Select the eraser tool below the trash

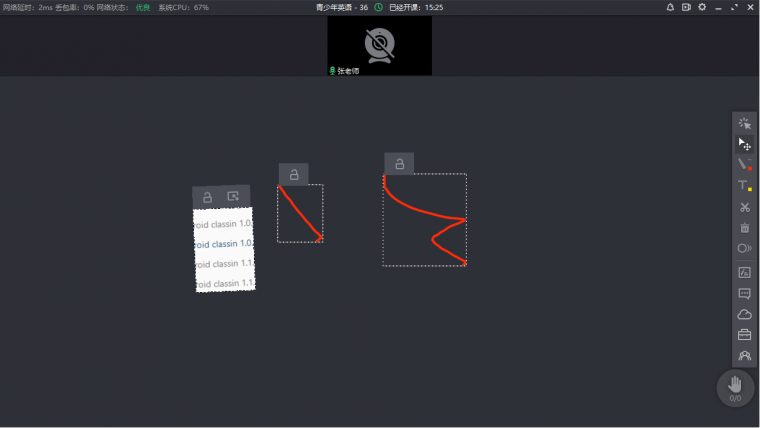[x=744, y=248]
